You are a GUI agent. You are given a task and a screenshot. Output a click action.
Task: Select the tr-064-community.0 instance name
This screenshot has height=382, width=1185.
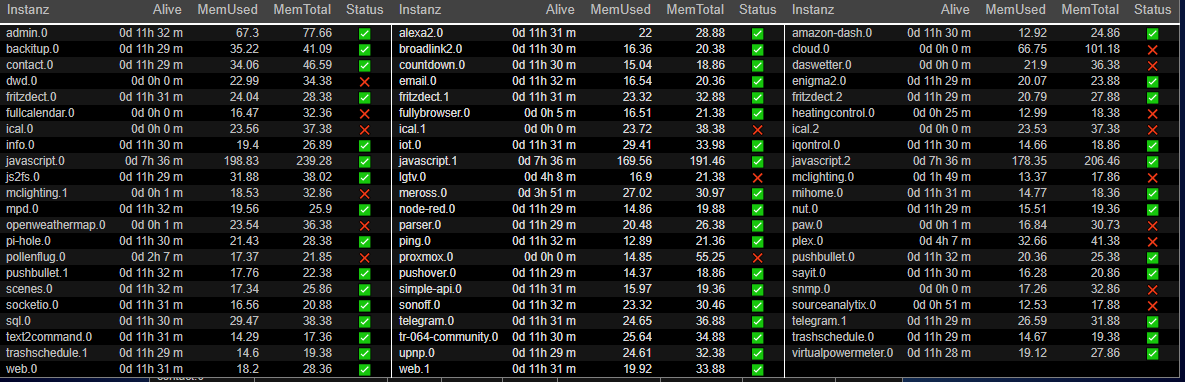click(x=449, y=337)
